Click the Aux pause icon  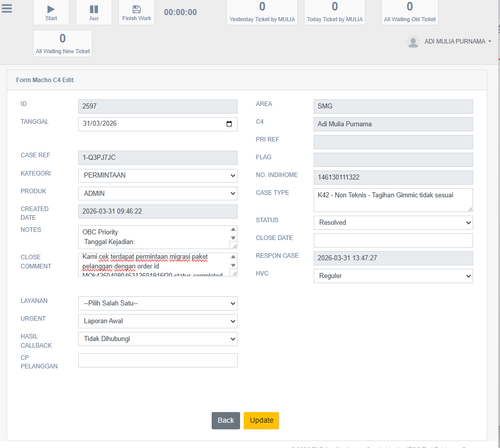pos(94,9)
